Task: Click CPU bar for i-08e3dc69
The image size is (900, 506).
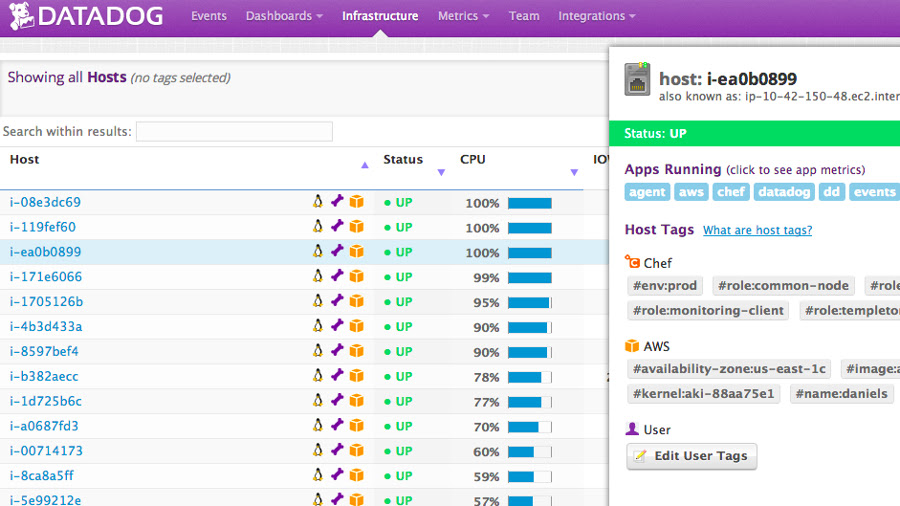Action: pos(530,203)
